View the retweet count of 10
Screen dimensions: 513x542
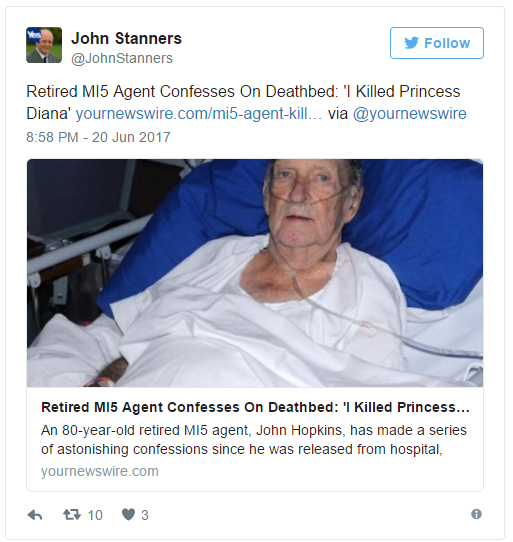click(x=95, y=515)
